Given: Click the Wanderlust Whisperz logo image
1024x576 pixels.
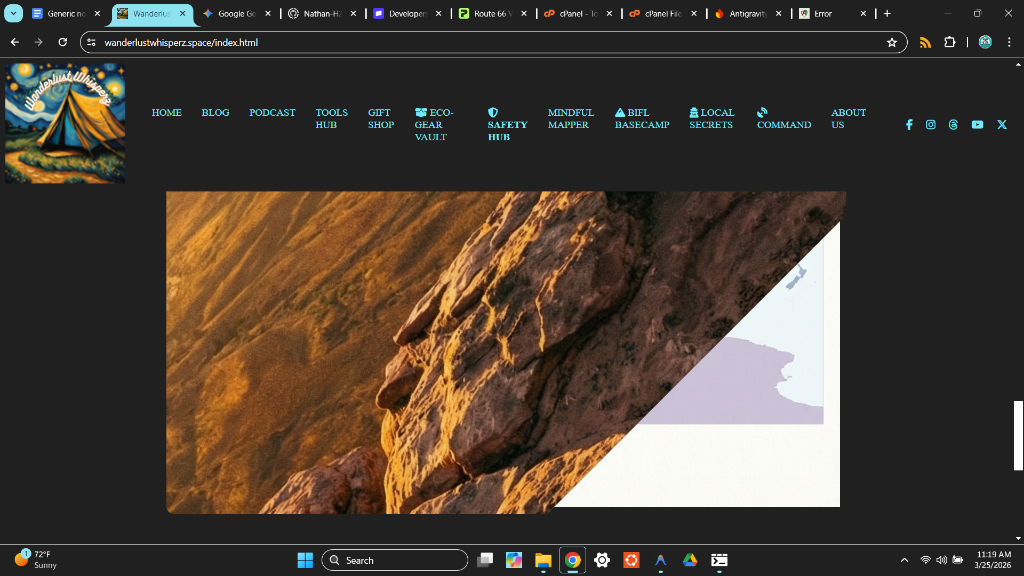Looking at the screenshot, I should tap(65, 123).
